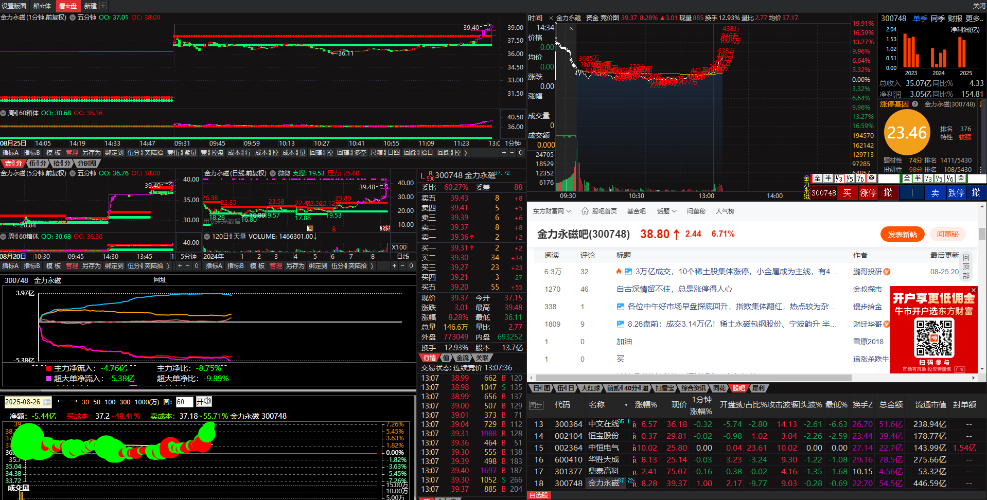Click 另存为 on the top chart toolbar
This screenshot has height=500, width=987.
coord(91,152)
